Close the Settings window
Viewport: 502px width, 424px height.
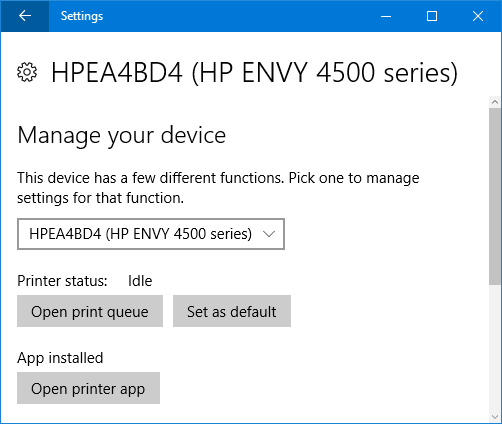click(478, 16)
